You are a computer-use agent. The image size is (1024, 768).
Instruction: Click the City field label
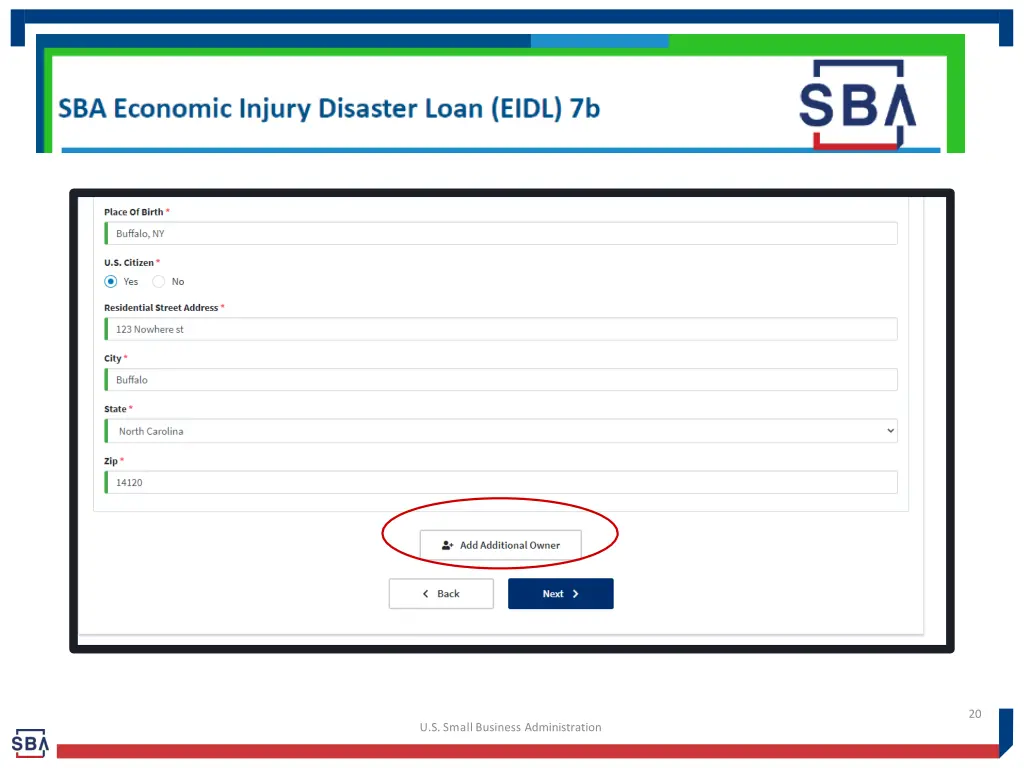[x=112, y=359]
